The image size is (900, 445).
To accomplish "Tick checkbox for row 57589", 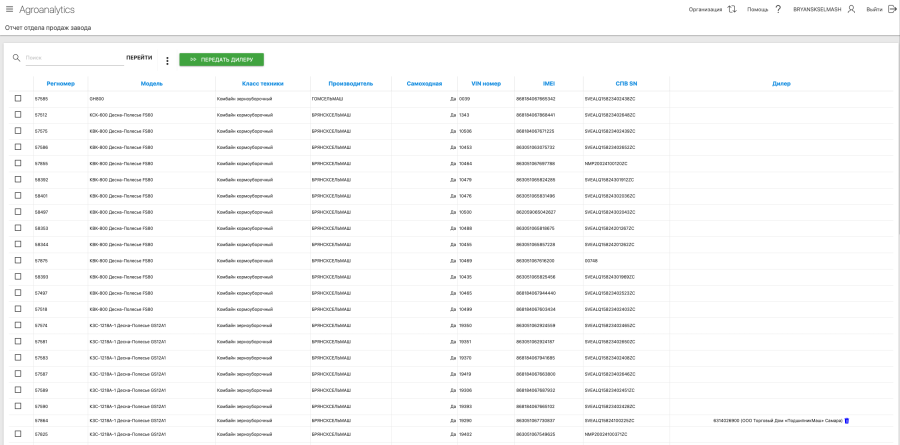I will click(x=18, y=389).
